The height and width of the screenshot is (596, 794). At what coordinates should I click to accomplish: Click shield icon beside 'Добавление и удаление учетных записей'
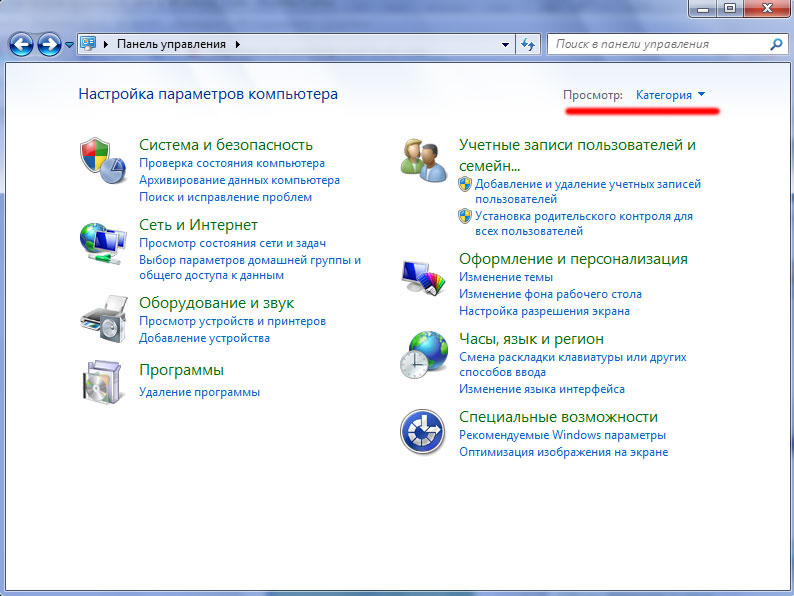(465, 184)
